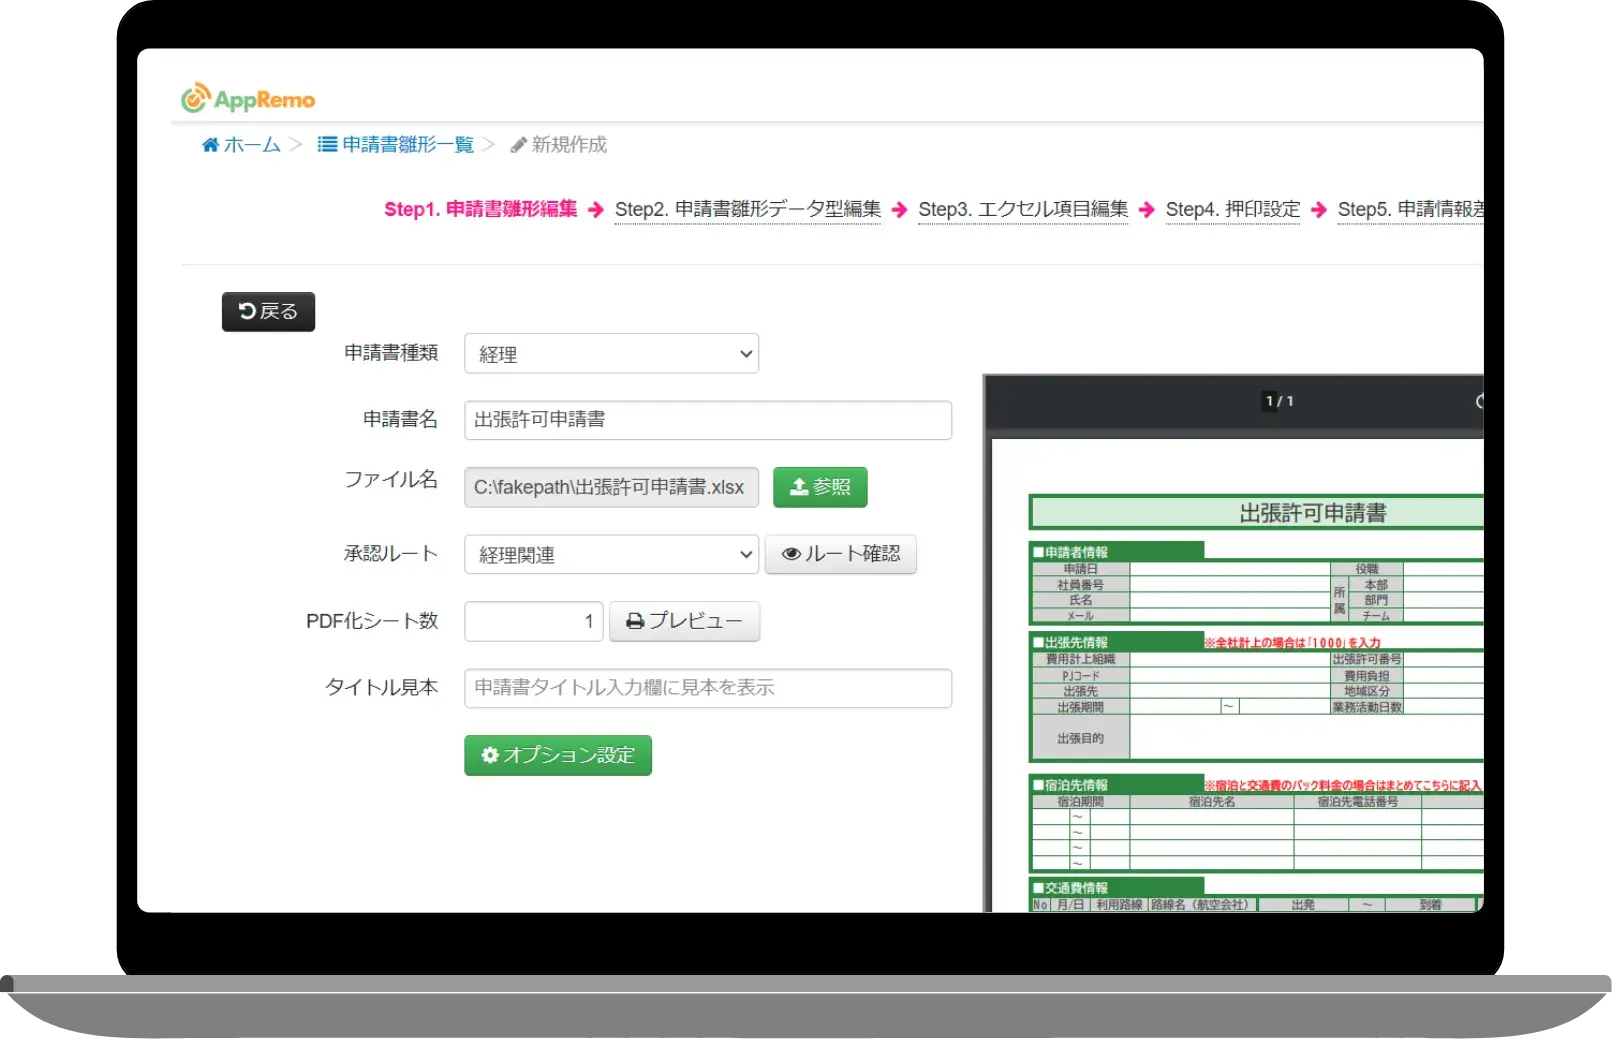Open Step5. 申請情報 step
This screenshot has height=1039, width=1612.
tap(1410, 209)
